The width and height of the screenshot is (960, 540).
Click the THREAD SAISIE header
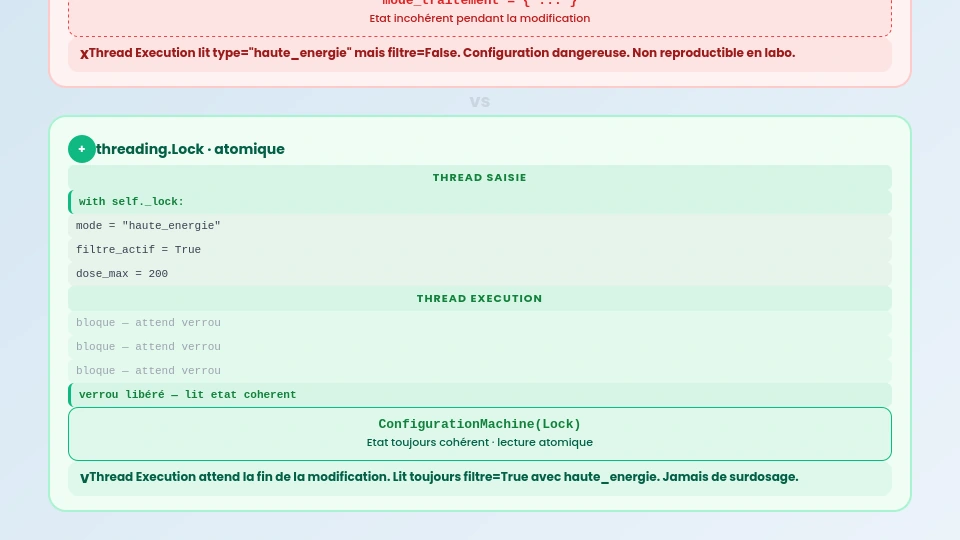[x=479, y=178]
